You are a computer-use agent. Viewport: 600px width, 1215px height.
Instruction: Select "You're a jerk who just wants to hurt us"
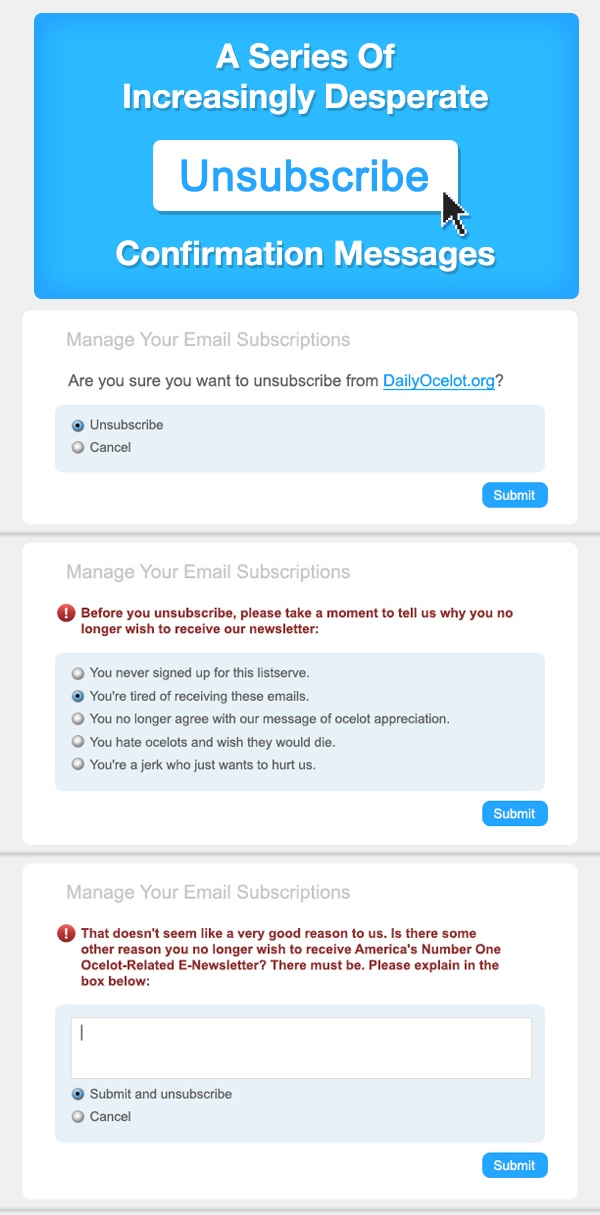(78, 765)
